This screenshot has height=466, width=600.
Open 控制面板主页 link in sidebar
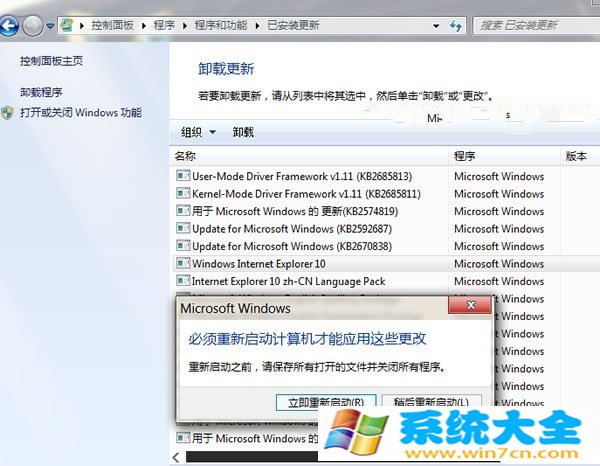pyautogui.click(x=51, y=61)
